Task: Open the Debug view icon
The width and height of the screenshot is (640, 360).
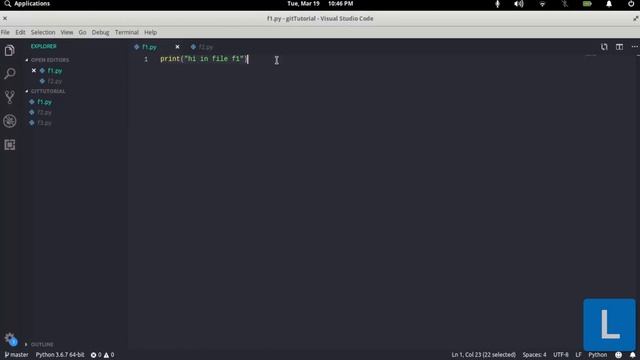Action: coord(10,121)
